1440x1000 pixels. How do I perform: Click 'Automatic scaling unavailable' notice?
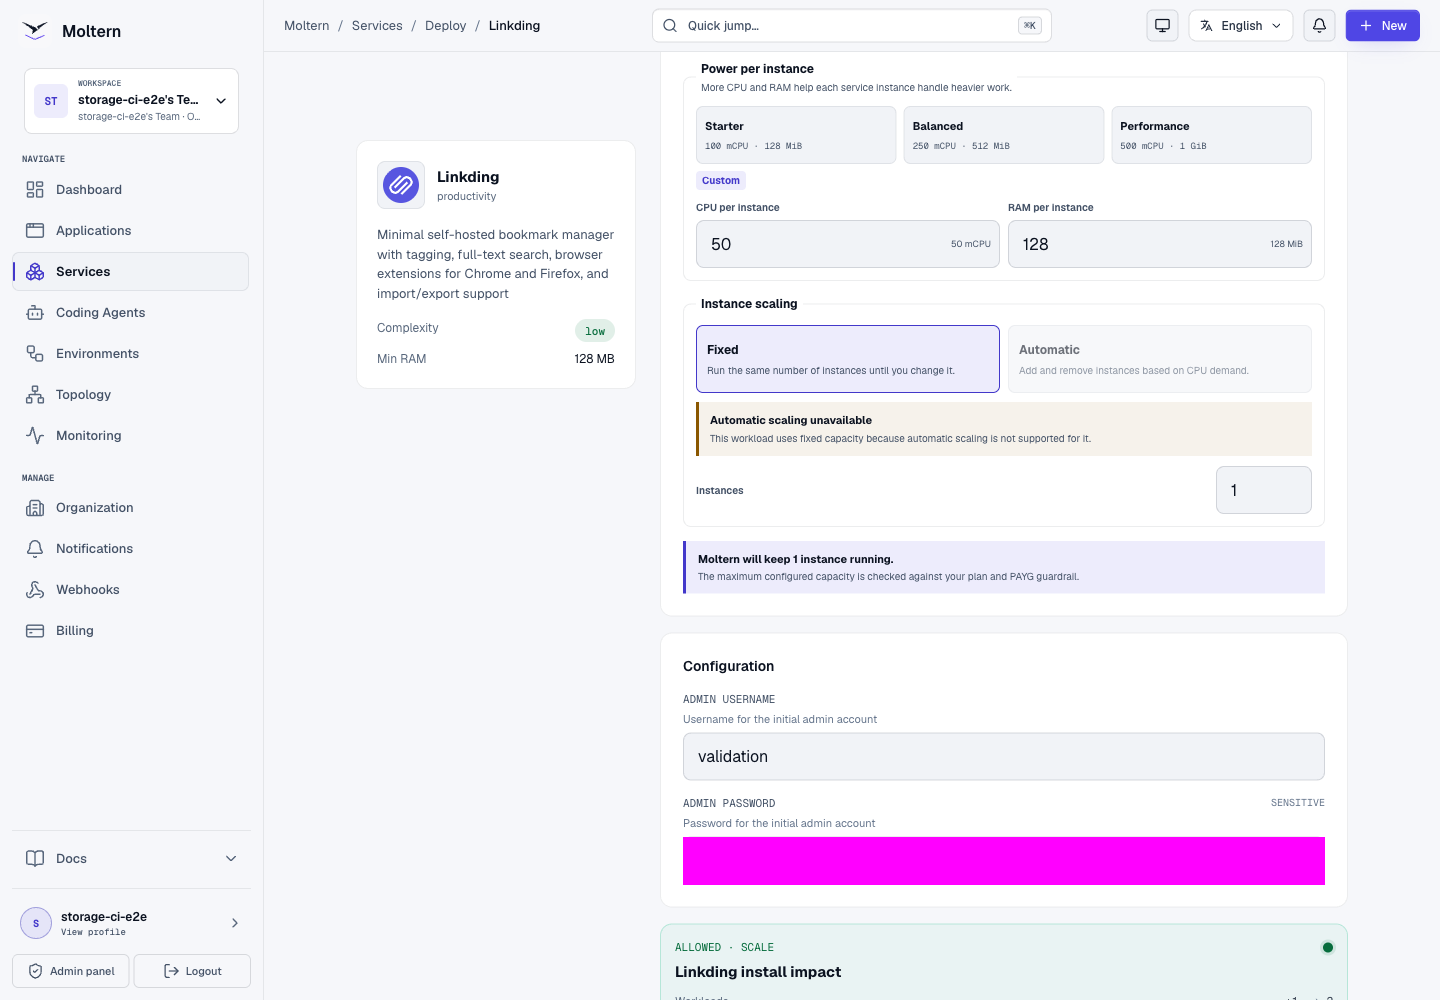tap(1004, 429)
